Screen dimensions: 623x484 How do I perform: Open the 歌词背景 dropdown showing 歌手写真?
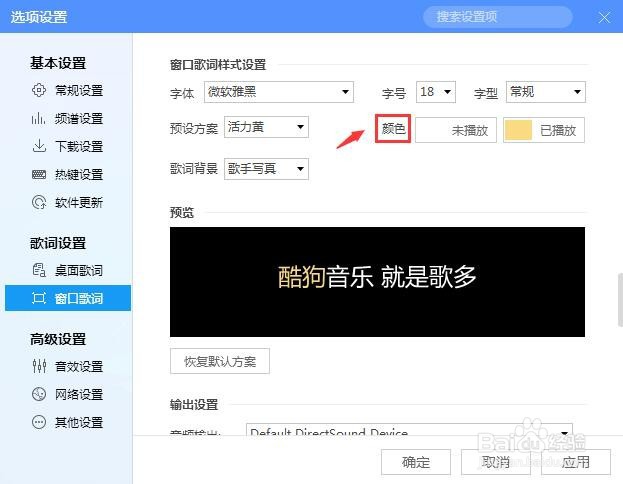[266, 169]
